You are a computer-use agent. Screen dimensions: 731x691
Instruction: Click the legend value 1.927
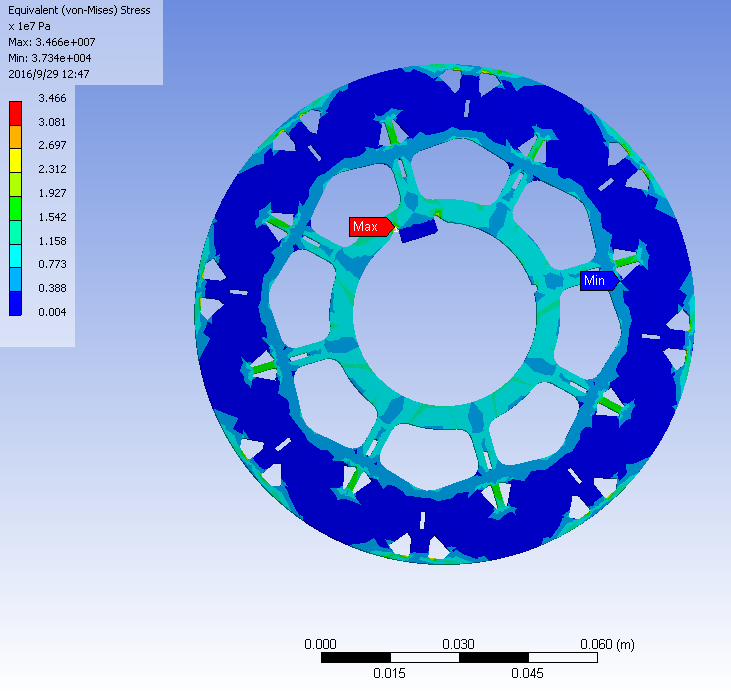tap(52, 193)
